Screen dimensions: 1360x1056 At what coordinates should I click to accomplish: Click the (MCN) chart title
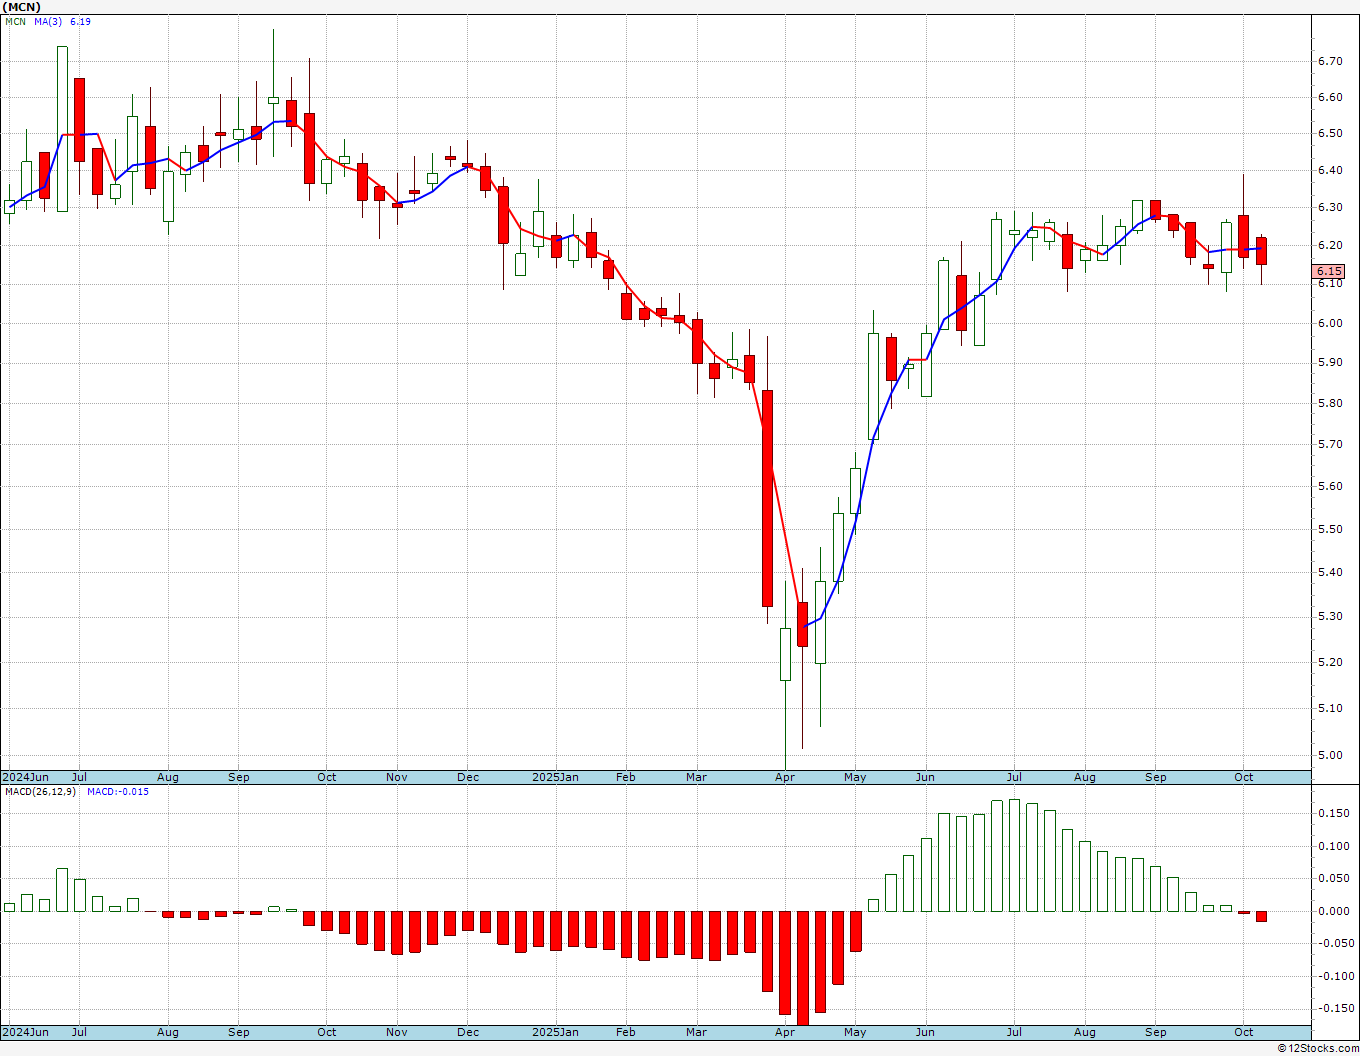(x=20, y=6)
